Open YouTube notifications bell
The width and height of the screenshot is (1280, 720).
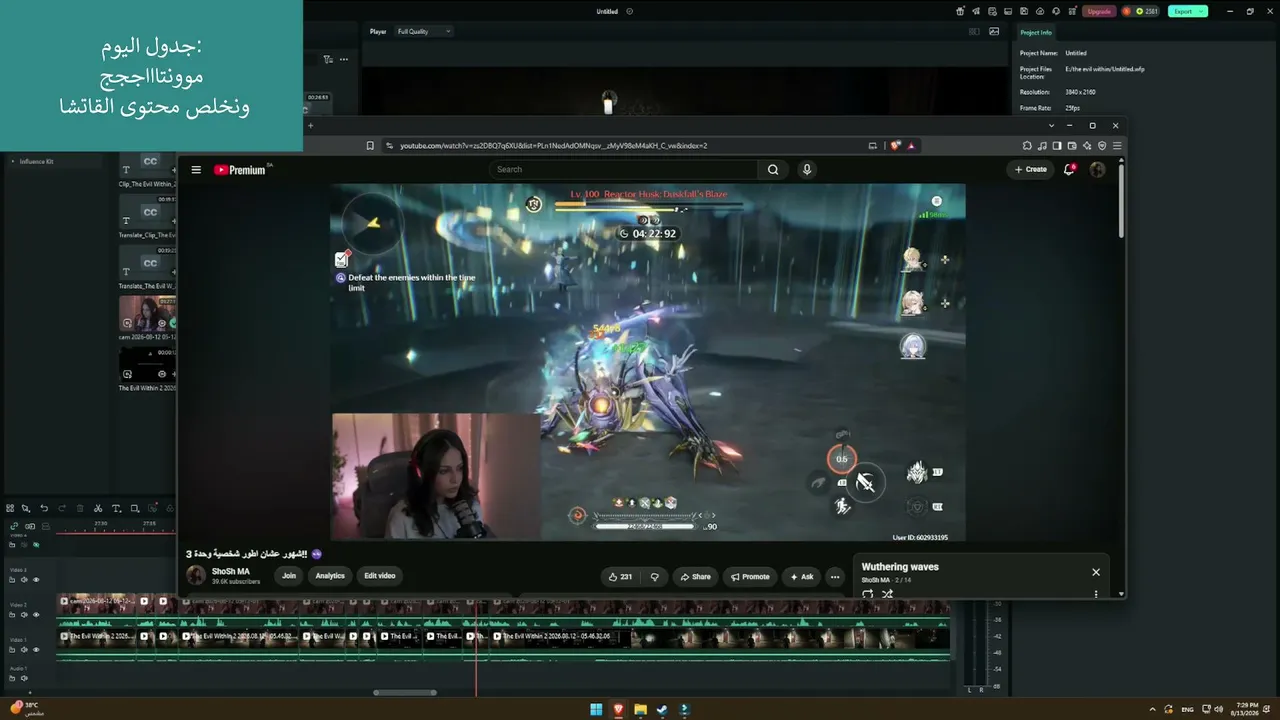(x=1069, y=170)
